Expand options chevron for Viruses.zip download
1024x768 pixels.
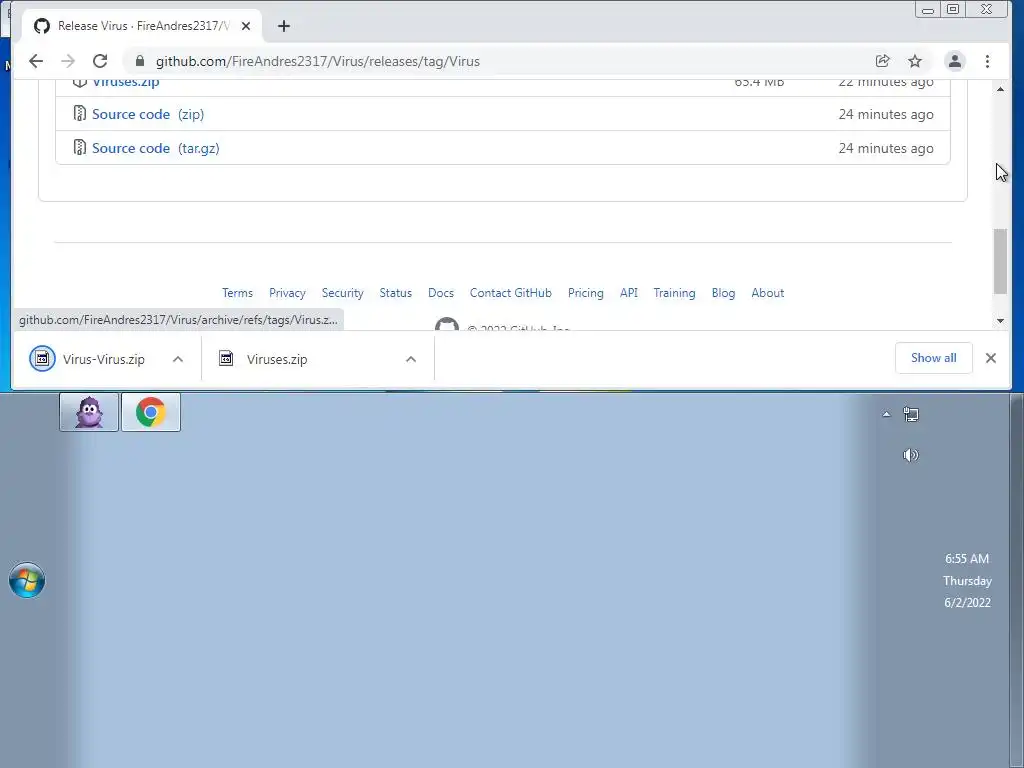(x=411, y=359)
